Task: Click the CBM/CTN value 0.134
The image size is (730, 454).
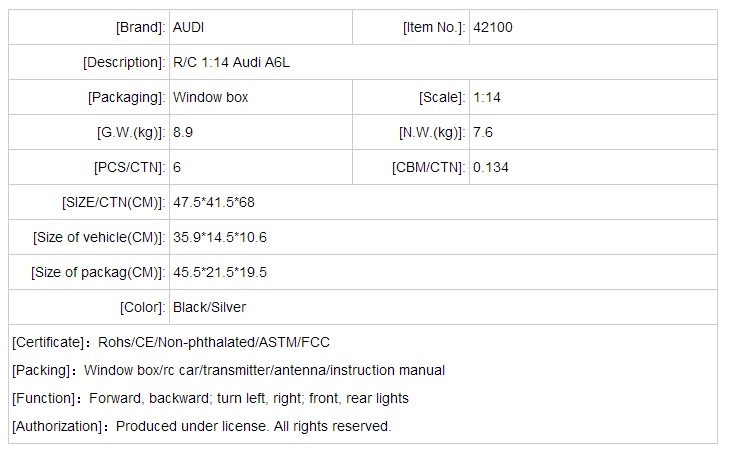Action: tap(491, 167)
